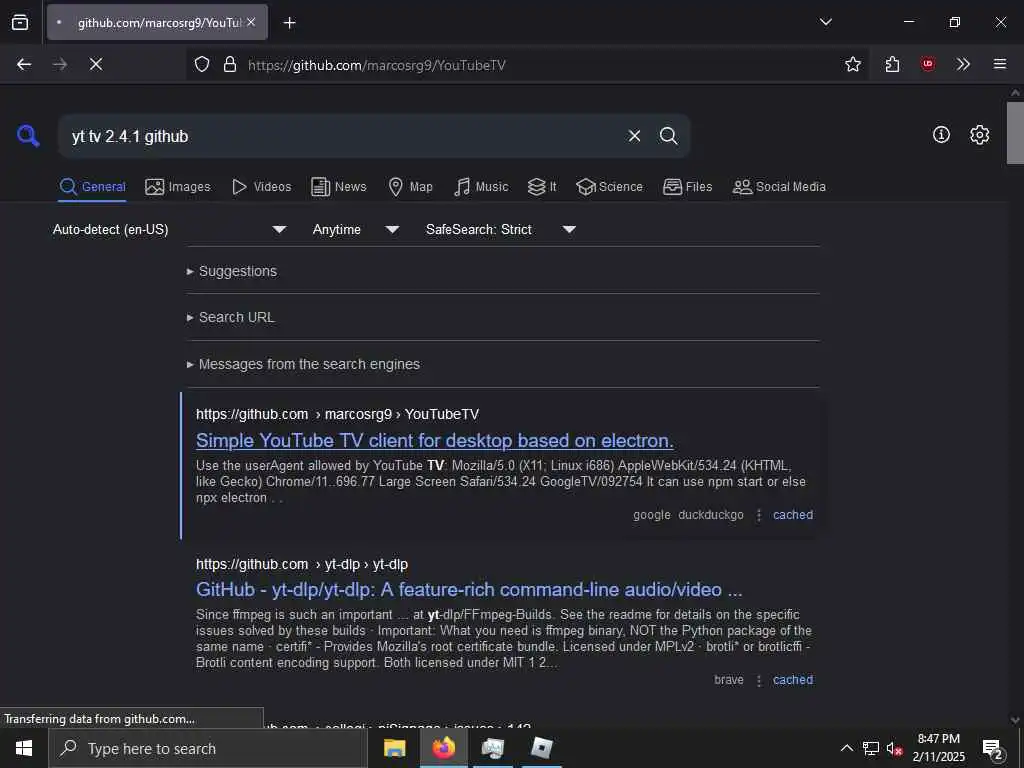Viewport: 1024px width, 768px height.
Task: Open a new browser tab
Action: click(289, 23)
